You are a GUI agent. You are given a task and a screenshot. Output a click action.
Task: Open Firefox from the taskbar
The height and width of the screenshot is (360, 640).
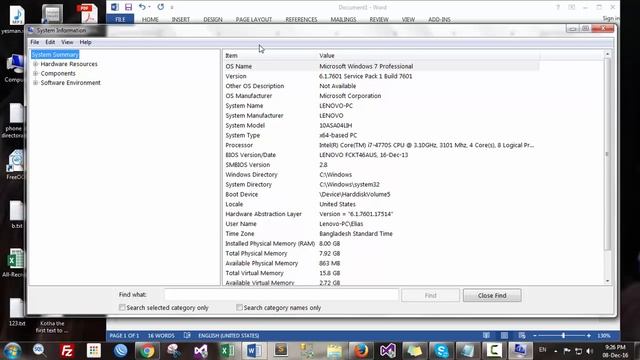coord(361,351)
